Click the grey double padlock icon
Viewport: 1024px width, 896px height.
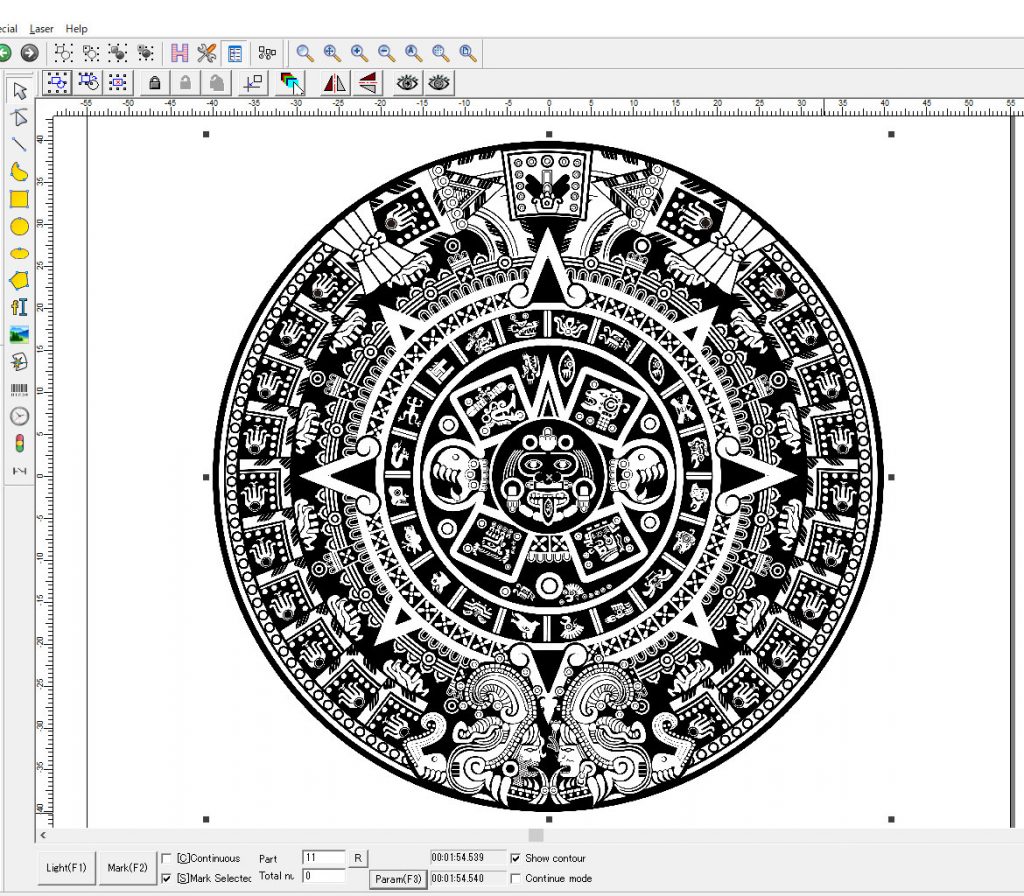217,83
